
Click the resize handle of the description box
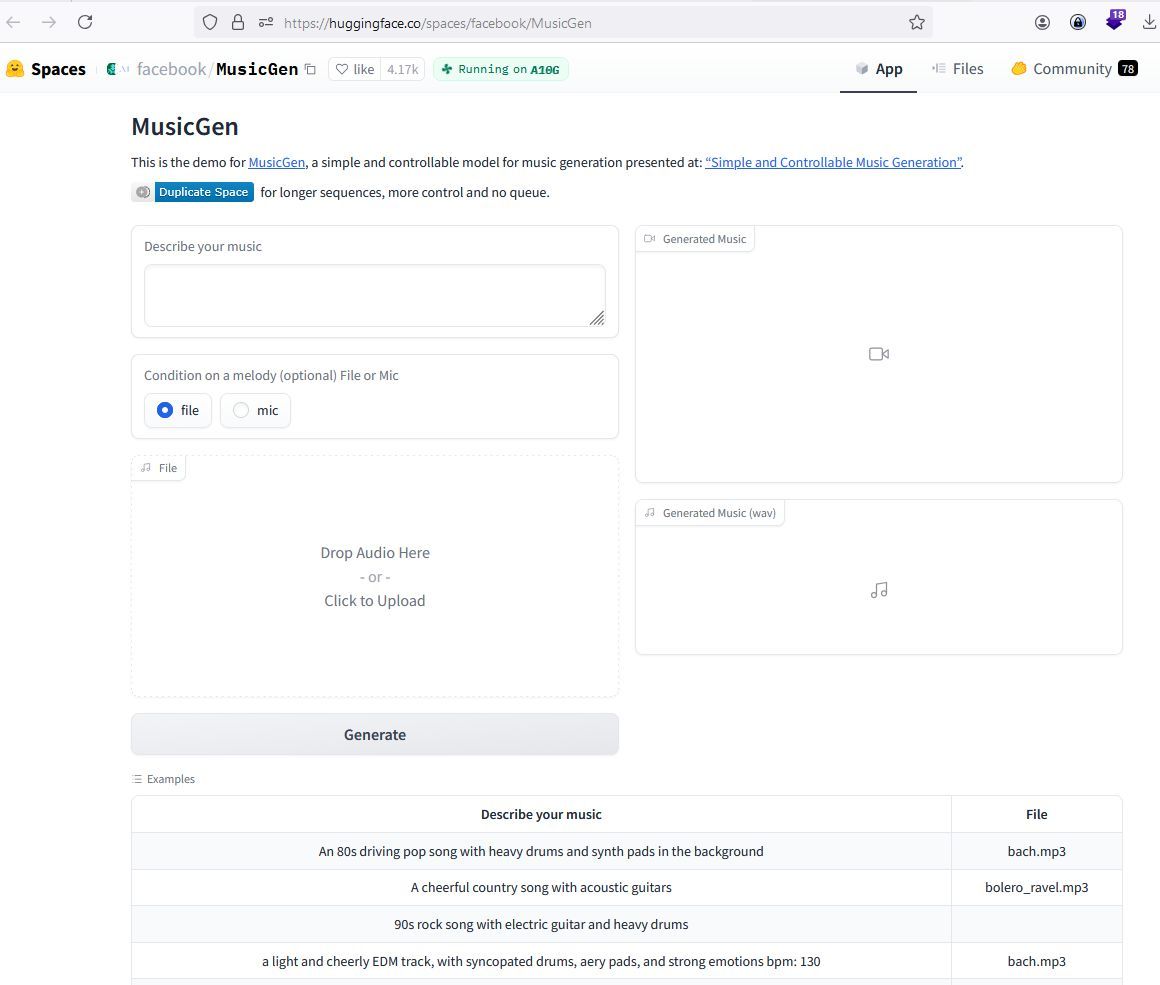(x=597, y=318)
